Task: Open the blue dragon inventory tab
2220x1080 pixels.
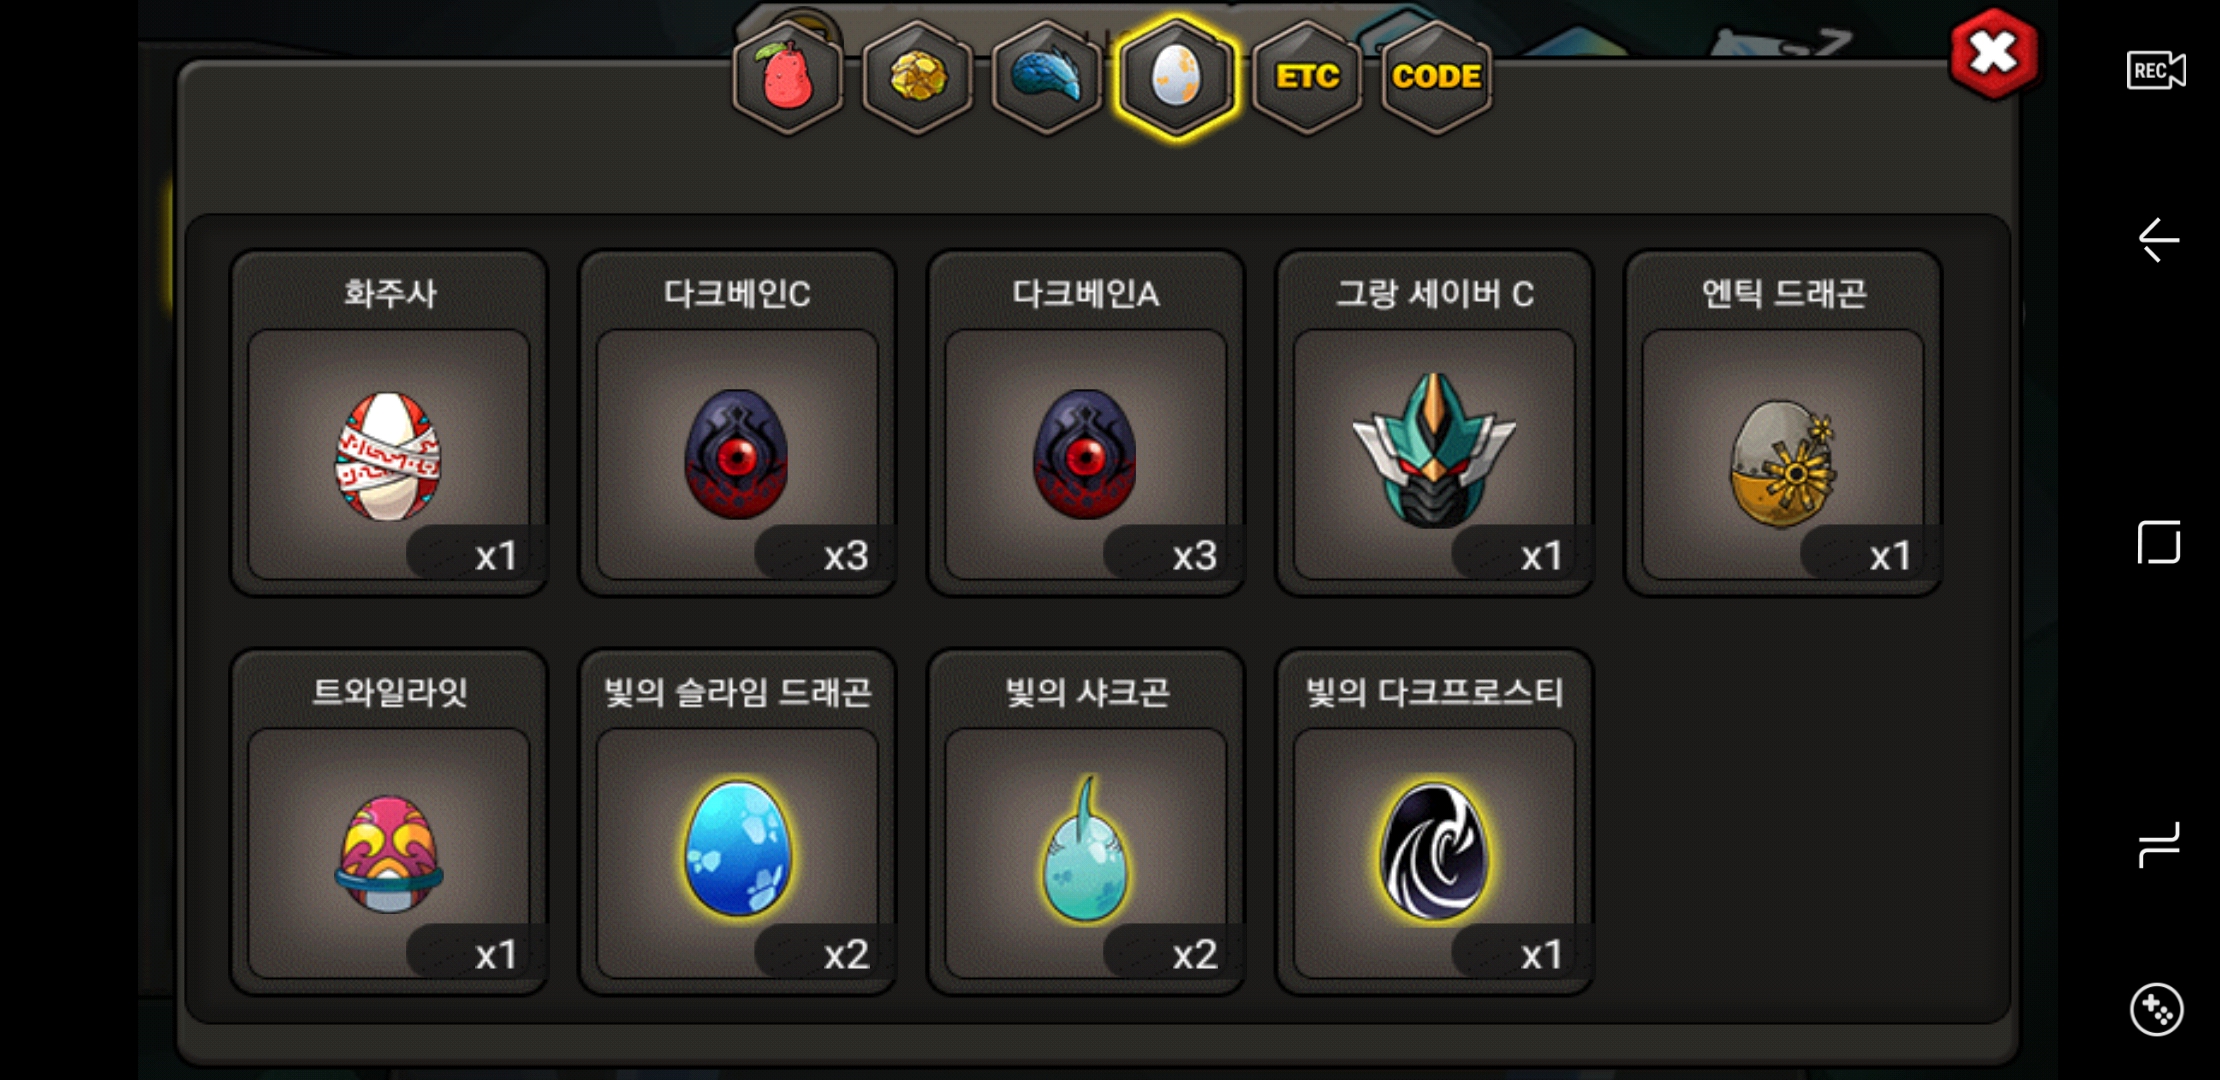Action: pyautogui.click(x=1046, y=78)
